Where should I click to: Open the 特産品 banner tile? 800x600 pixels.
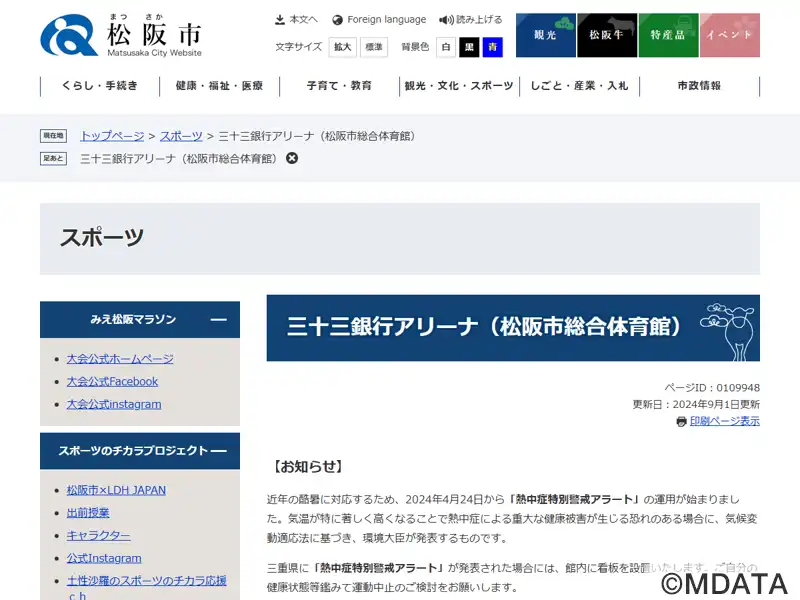[x=668, y=35]
